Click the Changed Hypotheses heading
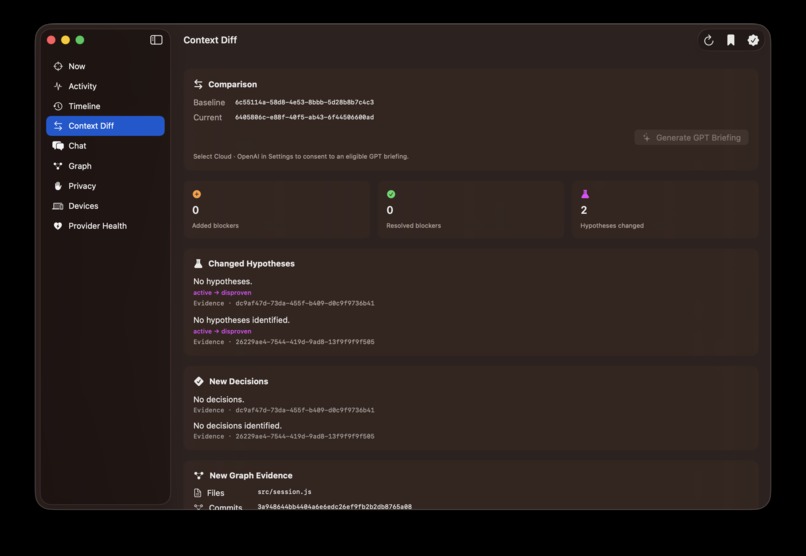The height and width of the screenshot is (556, 806). [x=251, y=264]
